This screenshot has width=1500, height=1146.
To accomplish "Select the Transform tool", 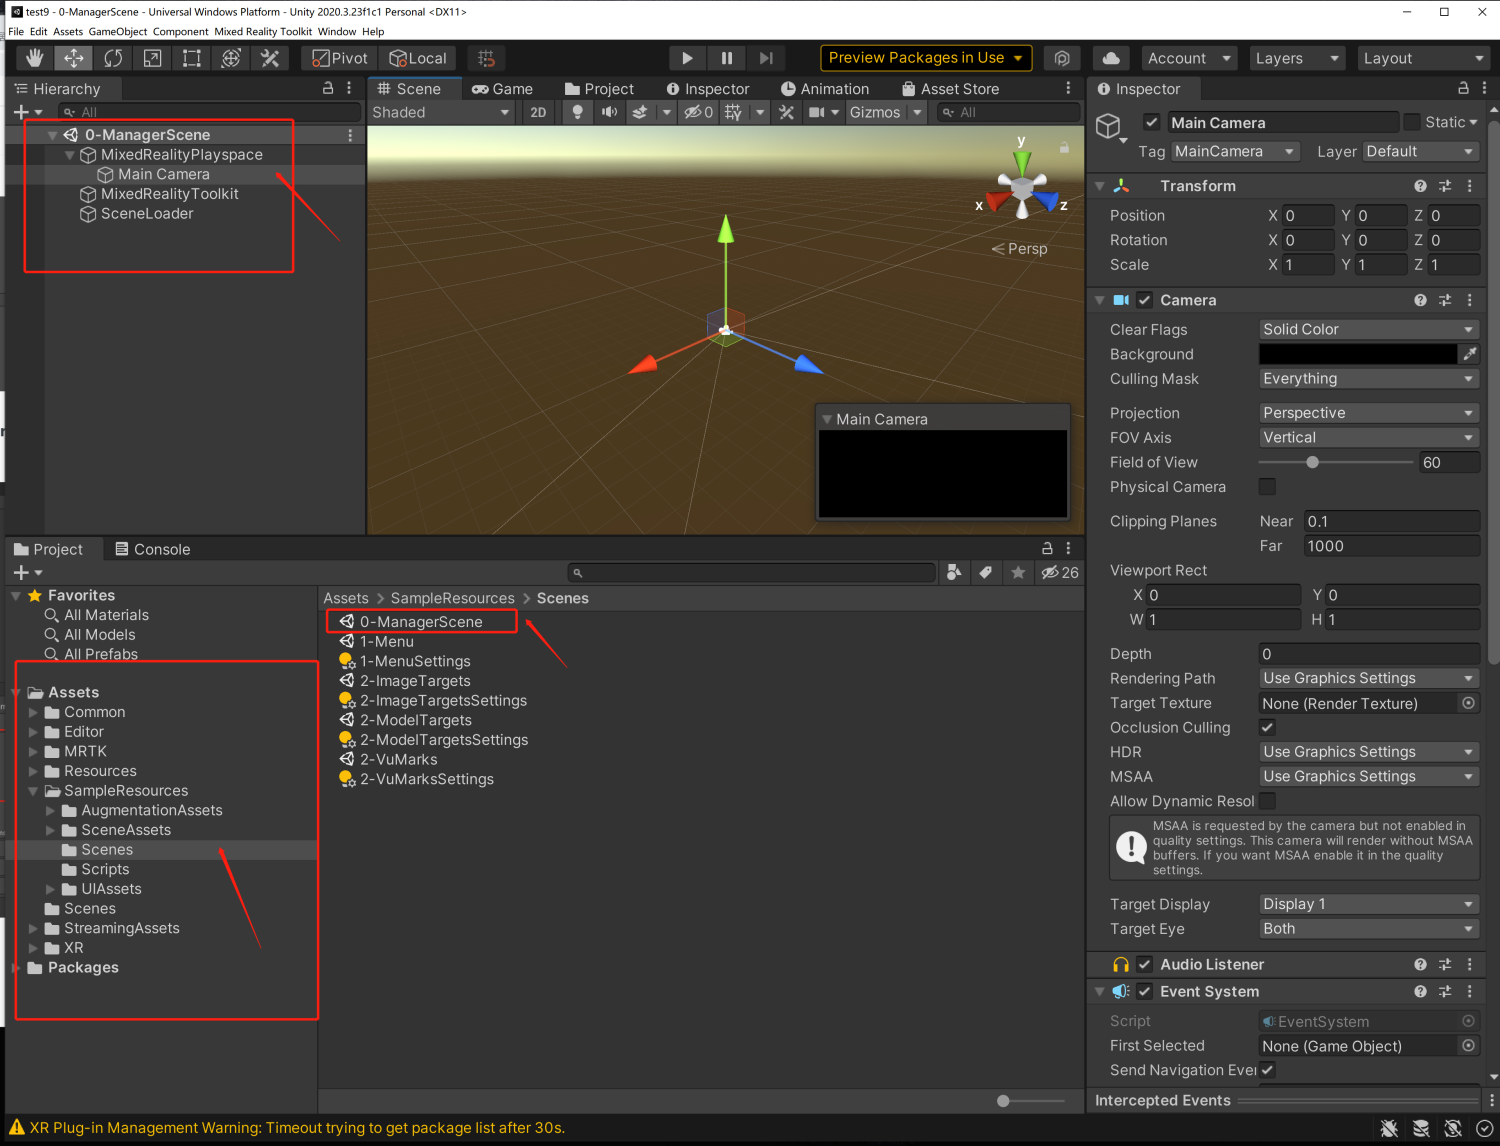I will (230, 58).
